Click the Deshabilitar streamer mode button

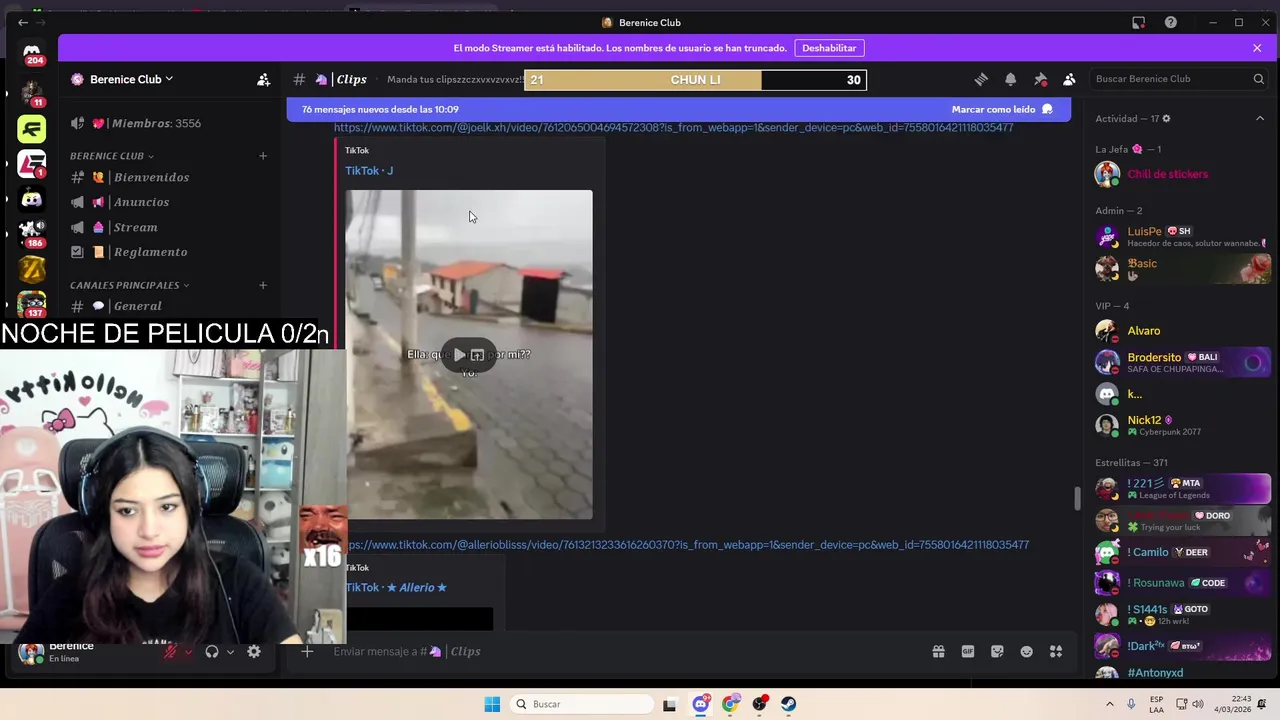tap(829, 48)
